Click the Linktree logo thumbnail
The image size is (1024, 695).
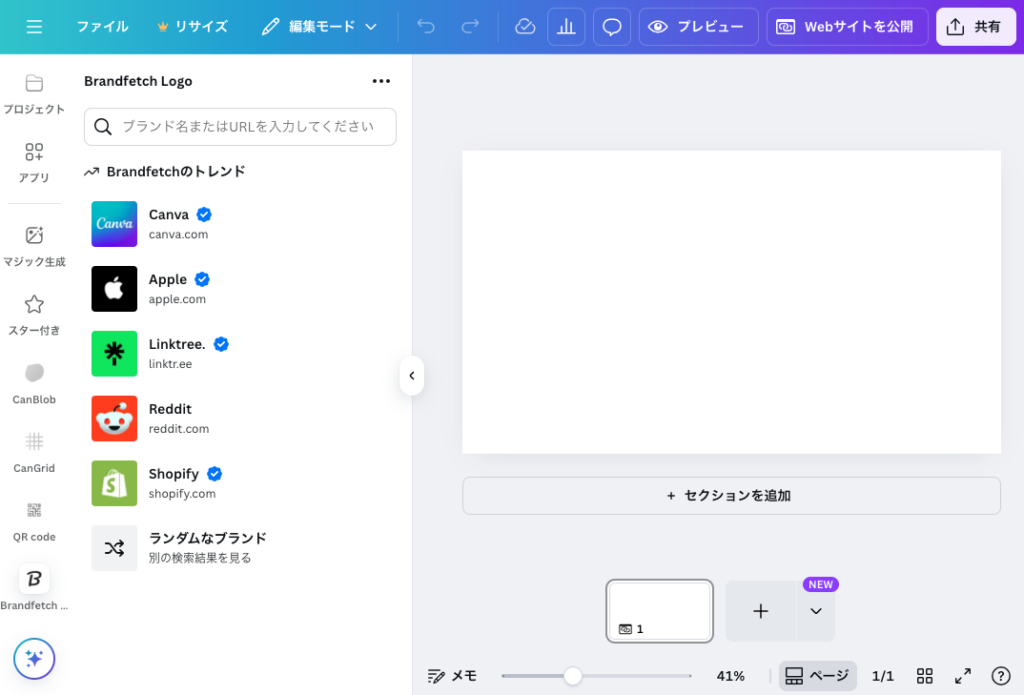(114, 353)
